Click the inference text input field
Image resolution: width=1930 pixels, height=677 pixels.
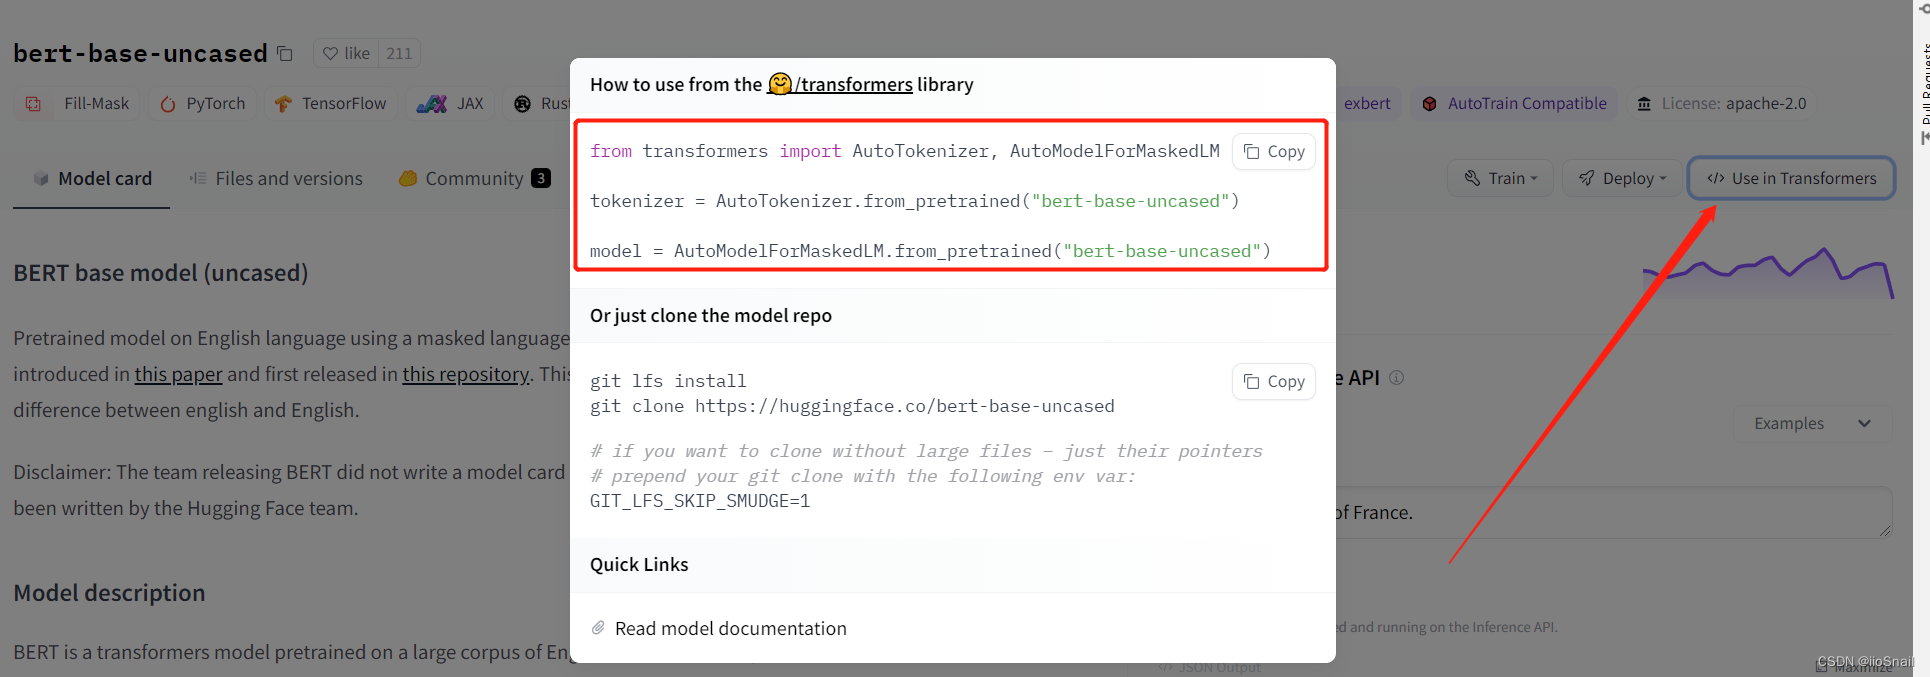(1613, 513)
